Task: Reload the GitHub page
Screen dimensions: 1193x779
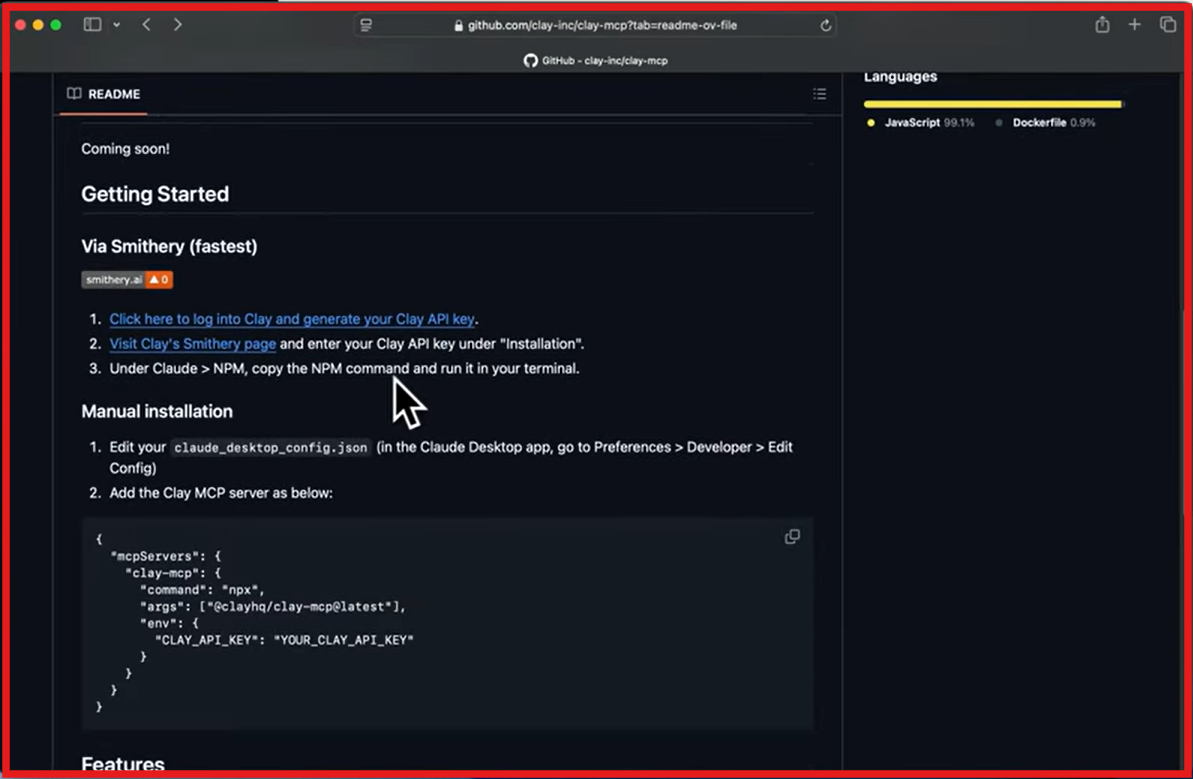Action: [x=826, y=25]
